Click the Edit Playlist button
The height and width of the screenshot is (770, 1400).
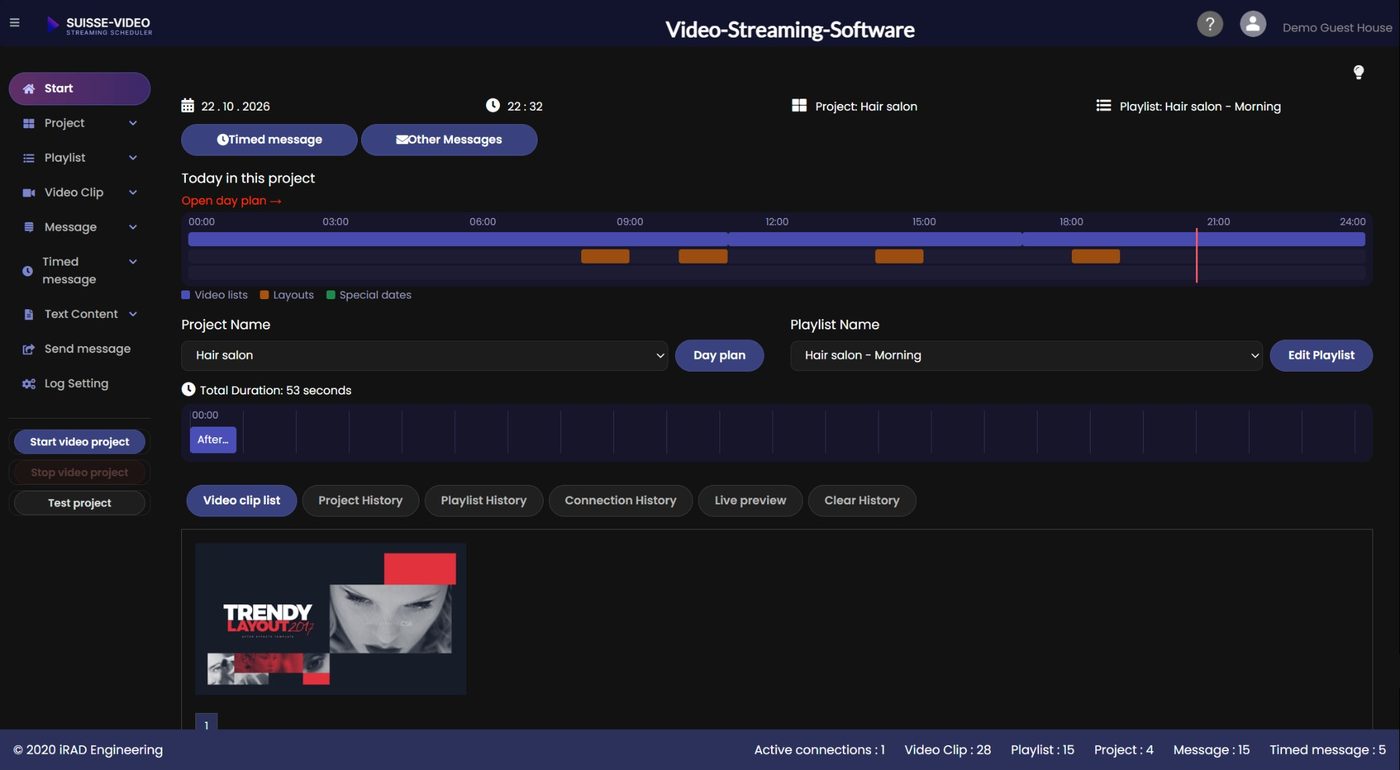pos(1321,356)
